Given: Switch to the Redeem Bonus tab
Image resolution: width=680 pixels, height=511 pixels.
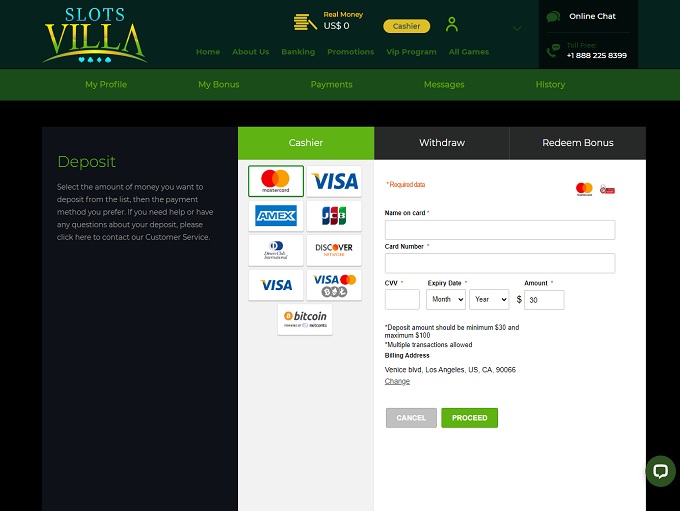Looking at the screenshot, I should click(578, 143).
